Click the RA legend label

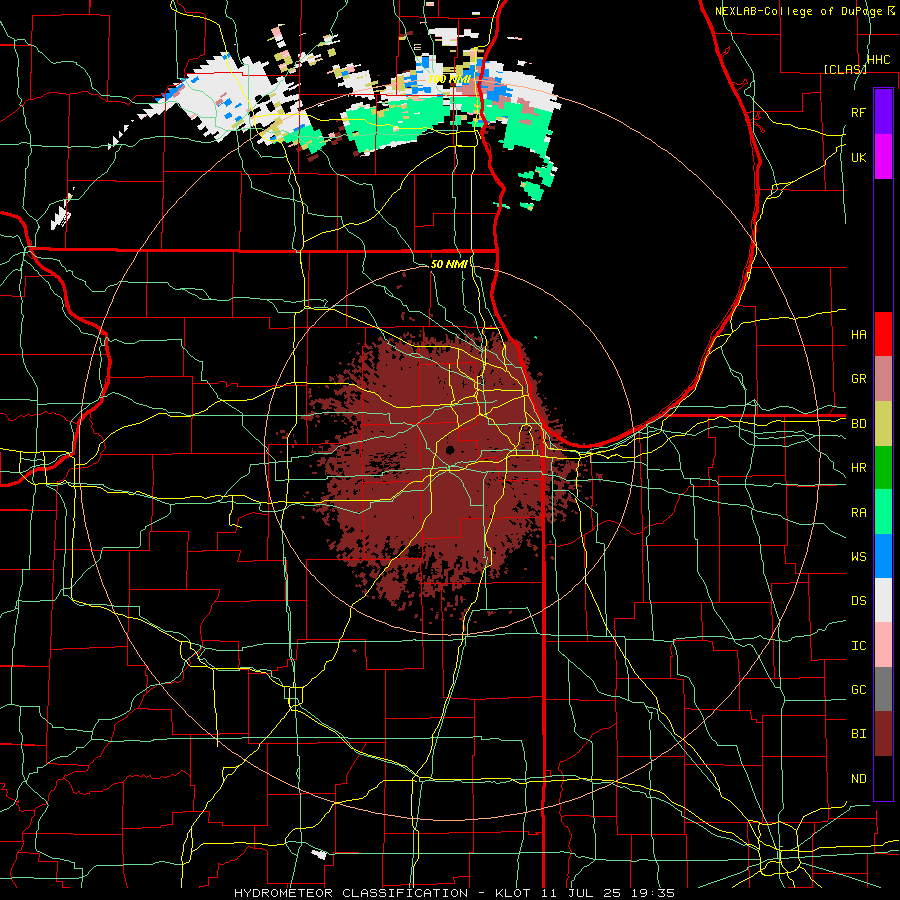coord(858,512)
